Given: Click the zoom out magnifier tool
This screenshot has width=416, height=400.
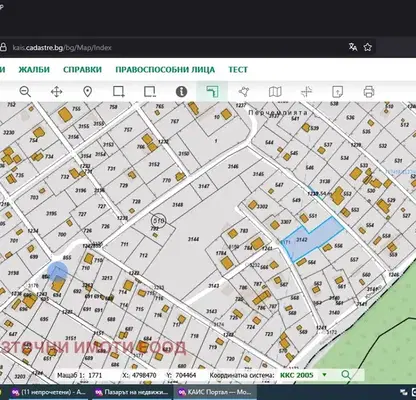Looking at the screenshot, I should 25,91.
